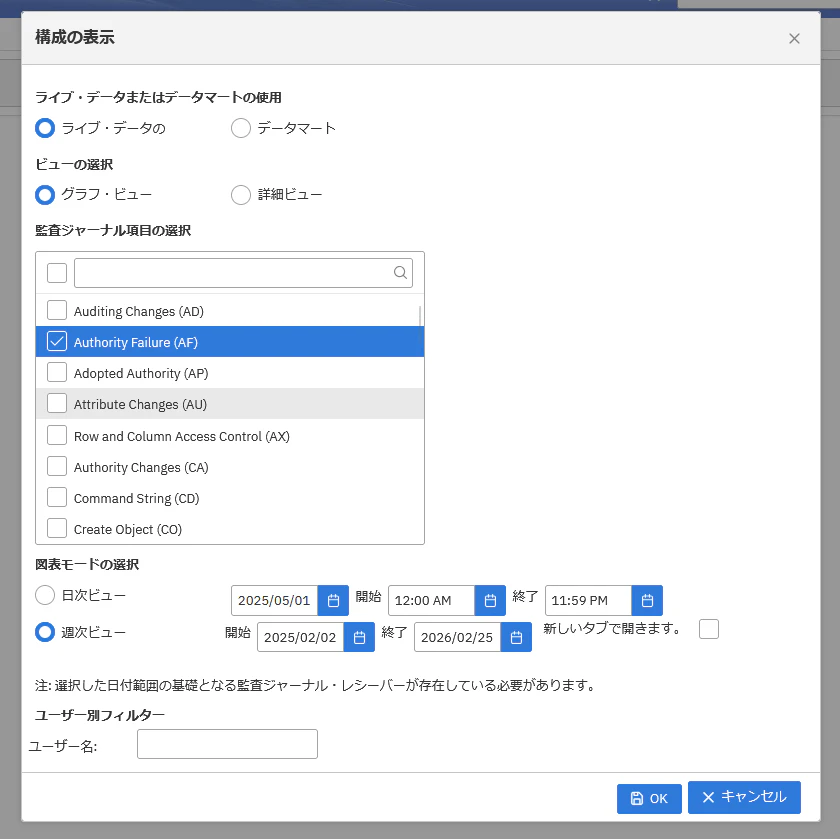This screenshot has width=840, height=839.
Task: Select Adopted Authority (AP) row text
Action: click(x=141, y=373)
